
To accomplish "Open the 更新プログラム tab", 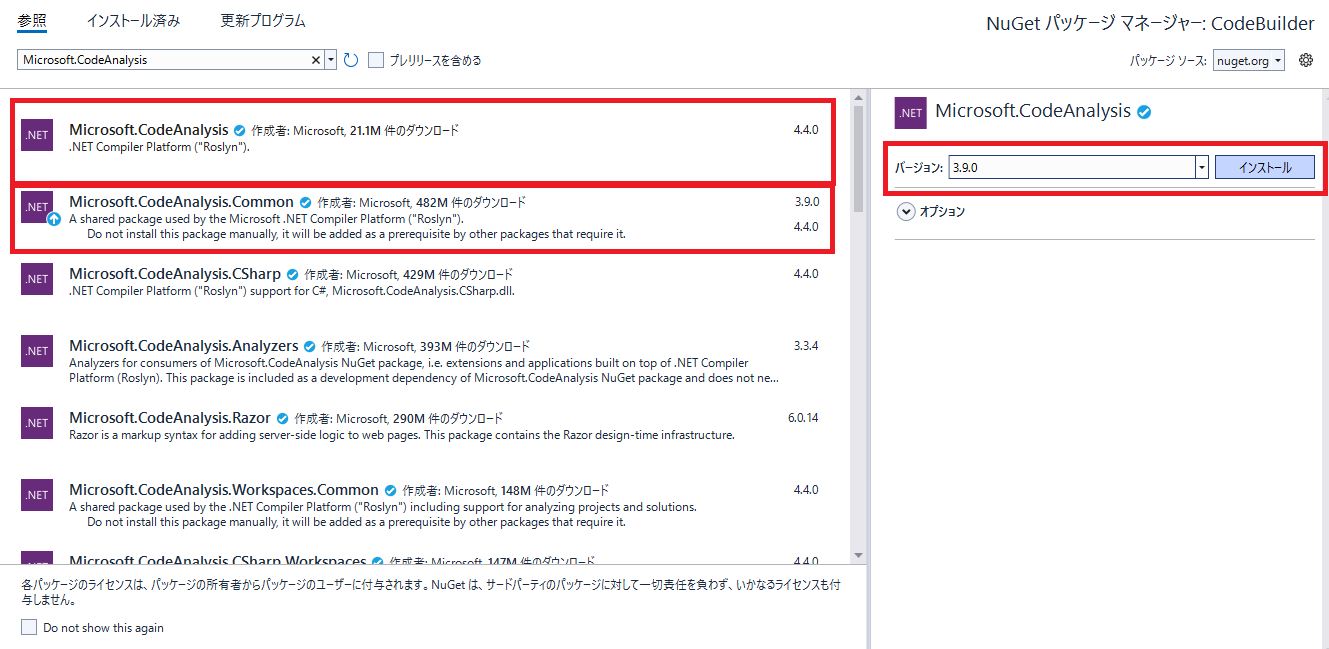I will click(262, 20).
